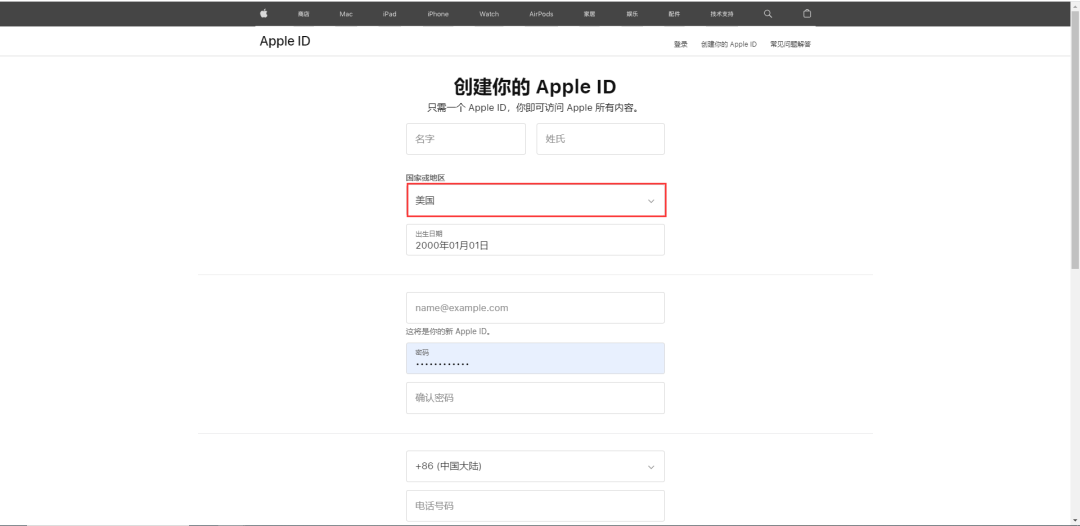Open the Mac navigation item
Viewport: 1080px width, 526px height.
tap(346, 14)
